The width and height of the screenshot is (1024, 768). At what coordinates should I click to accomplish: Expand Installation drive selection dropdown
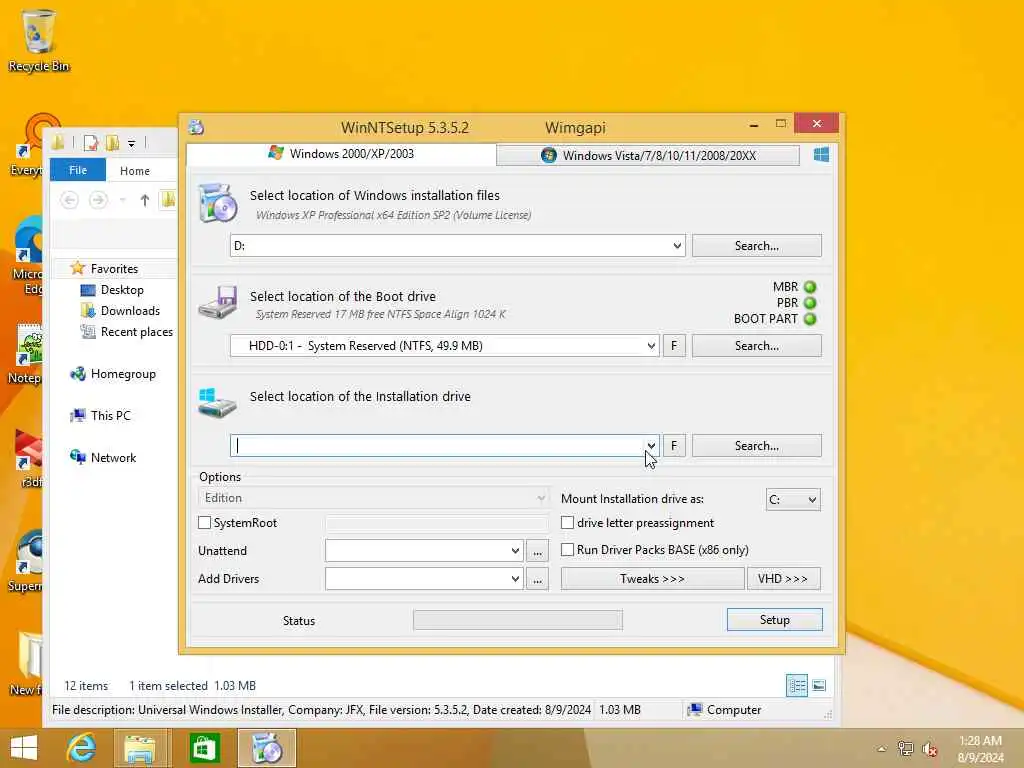coord(651,445)
